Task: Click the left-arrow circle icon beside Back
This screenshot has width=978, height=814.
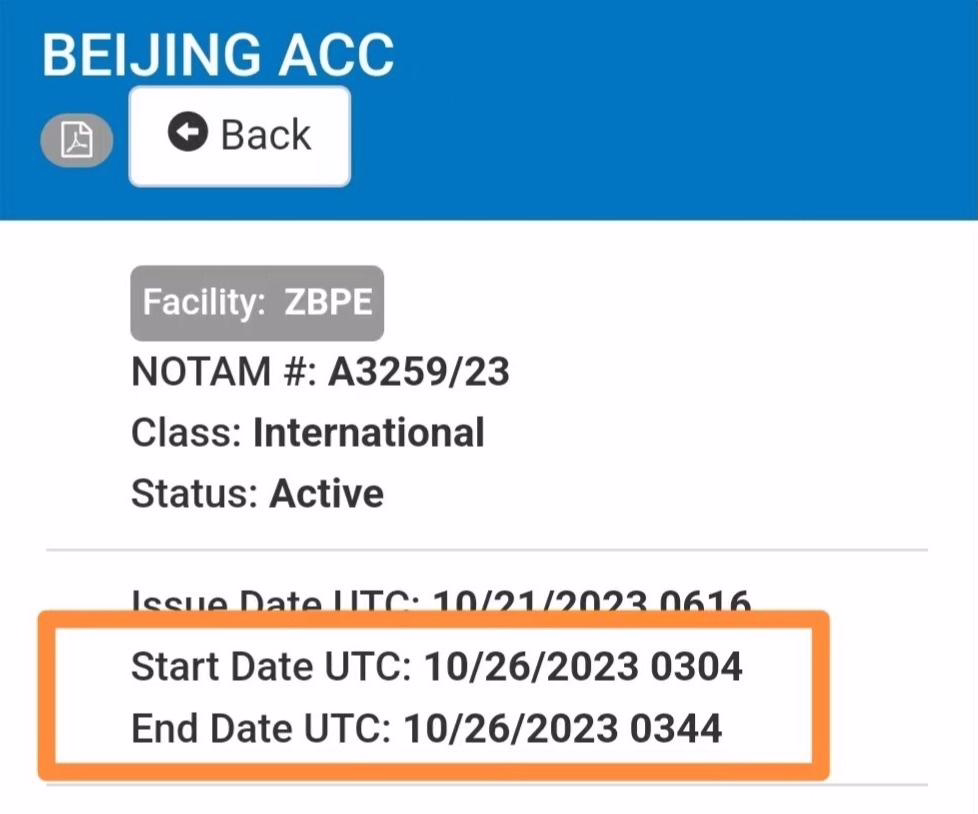Action: pos(187,133)
